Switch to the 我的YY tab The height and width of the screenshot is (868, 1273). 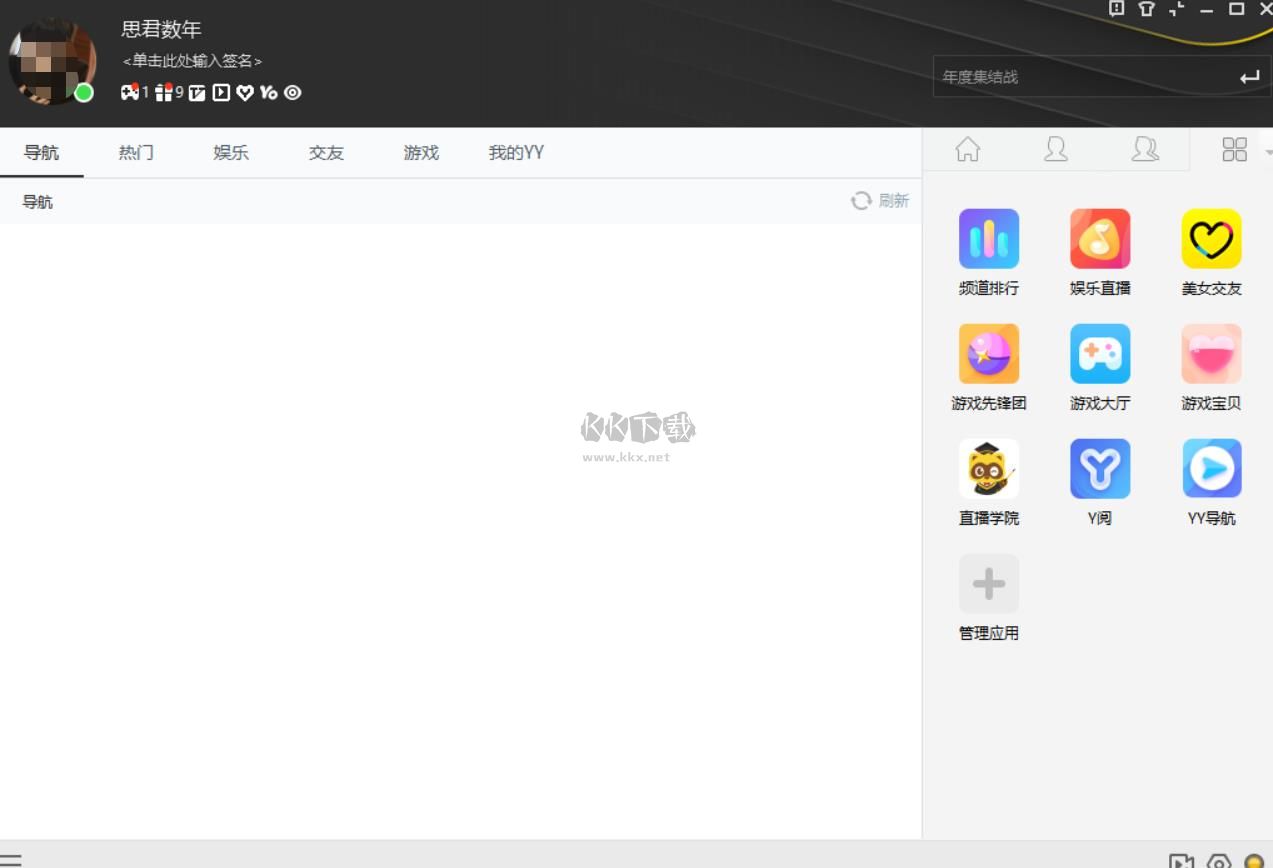515,152
